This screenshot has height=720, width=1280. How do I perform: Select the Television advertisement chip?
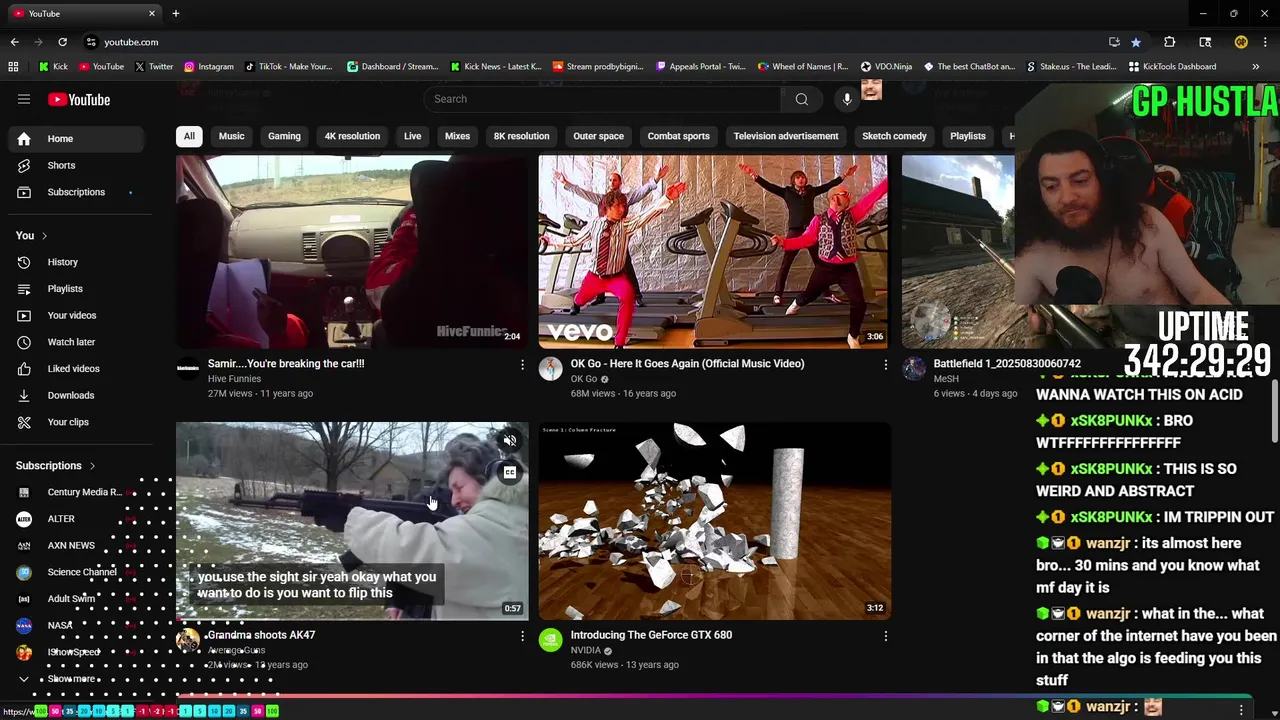click(x=786, y=136)
